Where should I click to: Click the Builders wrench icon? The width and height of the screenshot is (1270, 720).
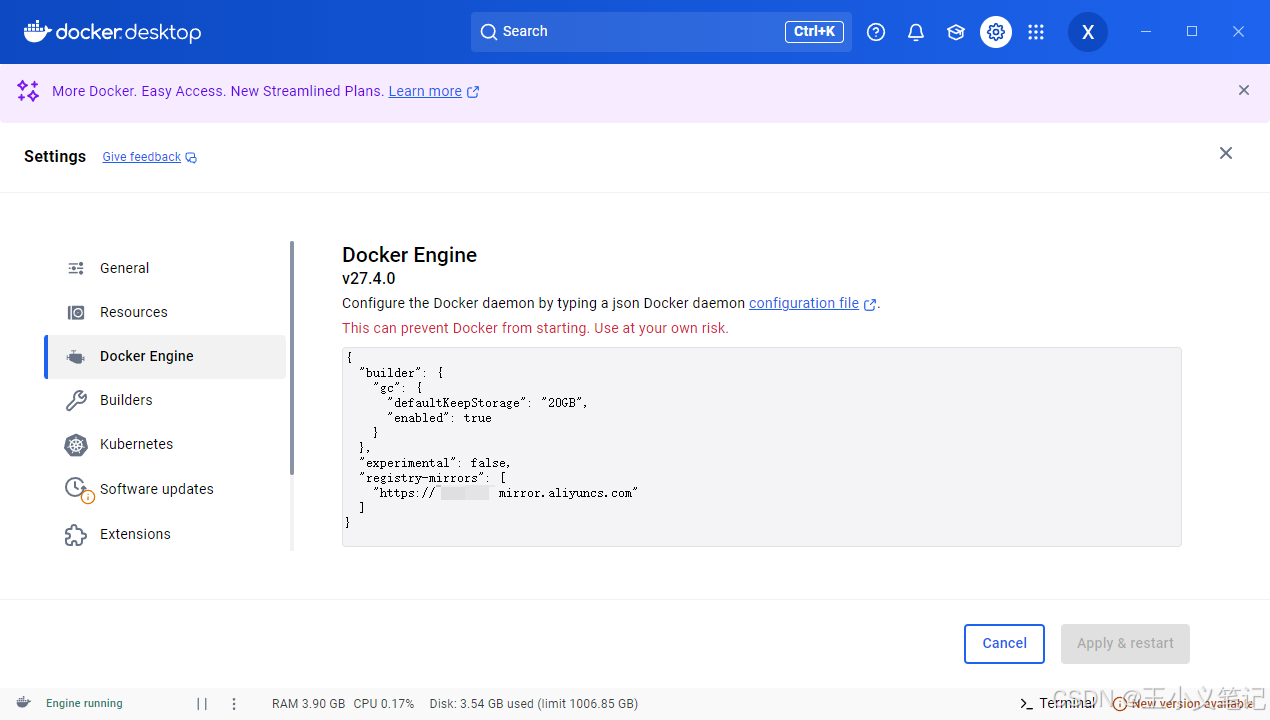(x=76, y=400)
